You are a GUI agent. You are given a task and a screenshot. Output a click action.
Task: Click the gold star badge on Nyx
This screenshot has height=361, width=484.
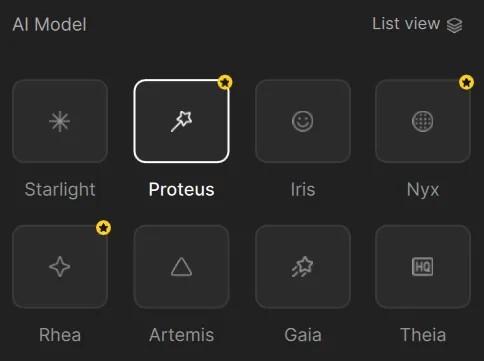466,82
